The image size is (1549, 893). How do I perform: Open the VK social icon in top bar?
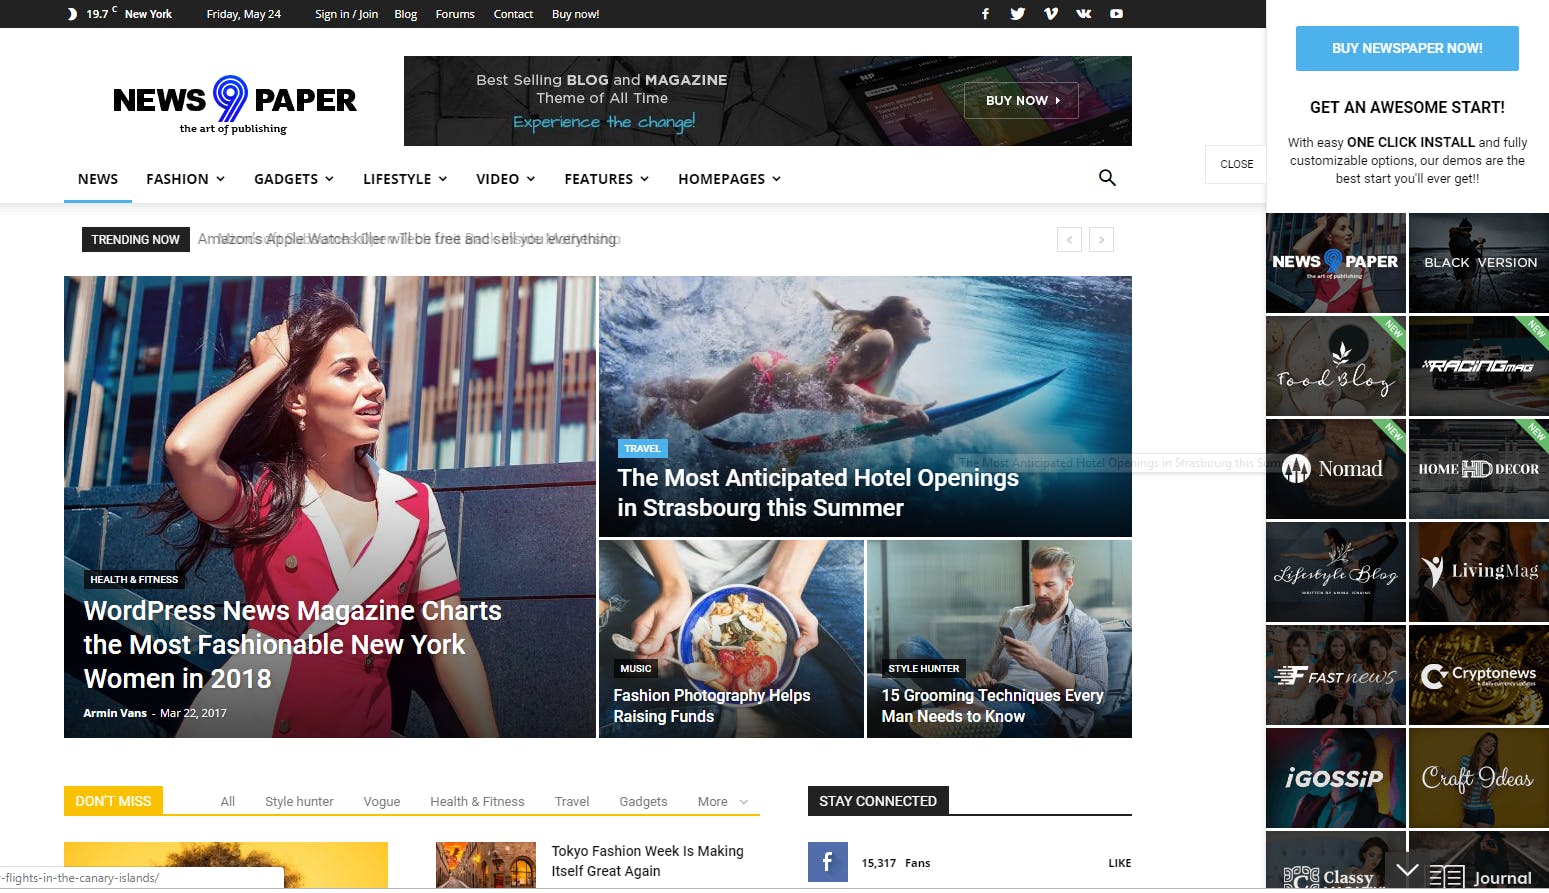[1083, 14]
